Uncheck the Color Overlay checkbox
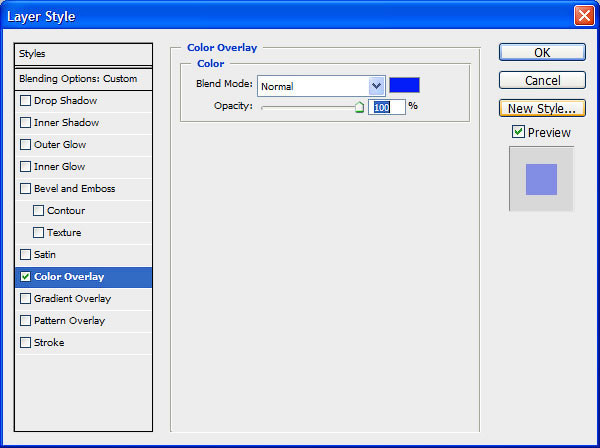Image resolution: width=600 pixels, height=448 pixels. (x=25, y=277)
